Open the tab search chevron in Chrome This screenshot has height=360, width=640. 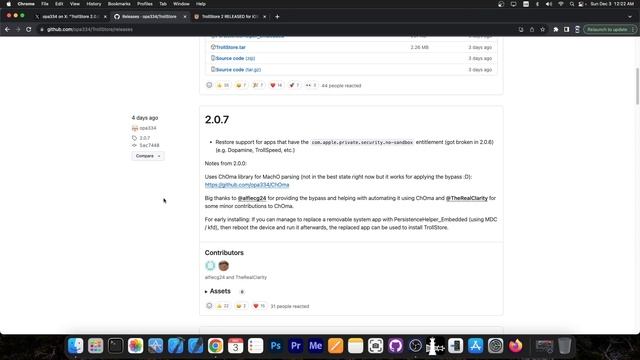coord(630,17)
